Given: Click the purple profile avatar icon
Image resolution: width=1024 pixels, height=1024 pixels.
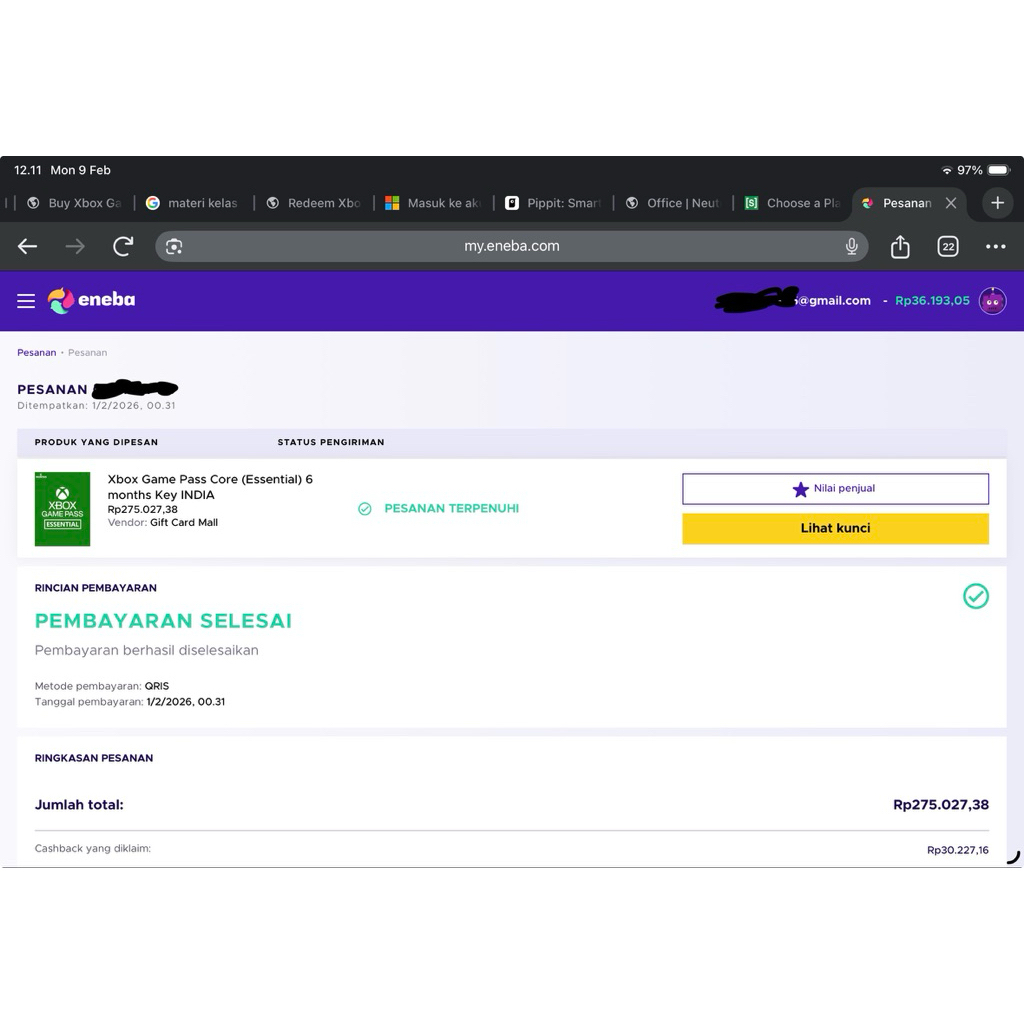Looking at the screenshot, I should (991, 300).
